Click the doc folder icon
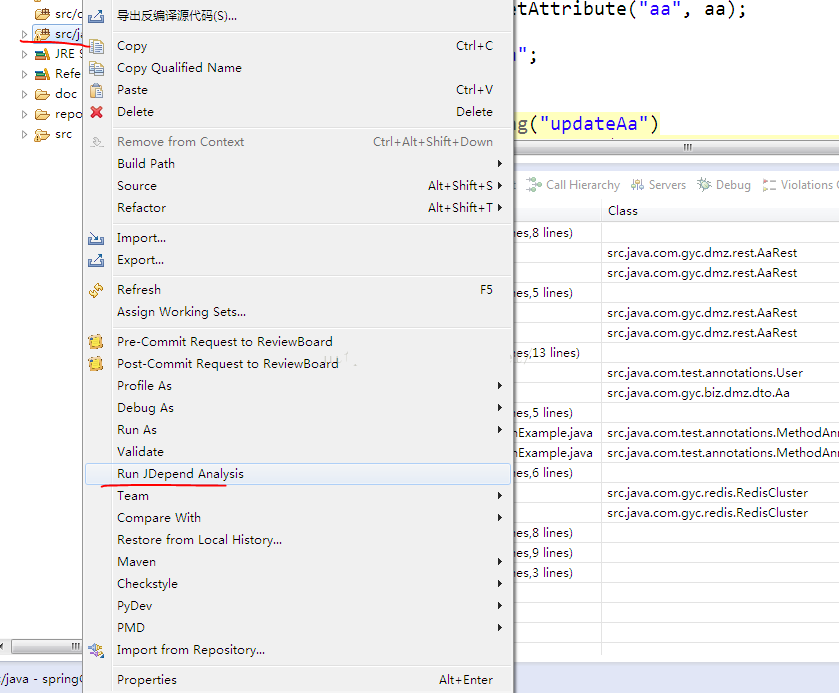 click(42, 94)
